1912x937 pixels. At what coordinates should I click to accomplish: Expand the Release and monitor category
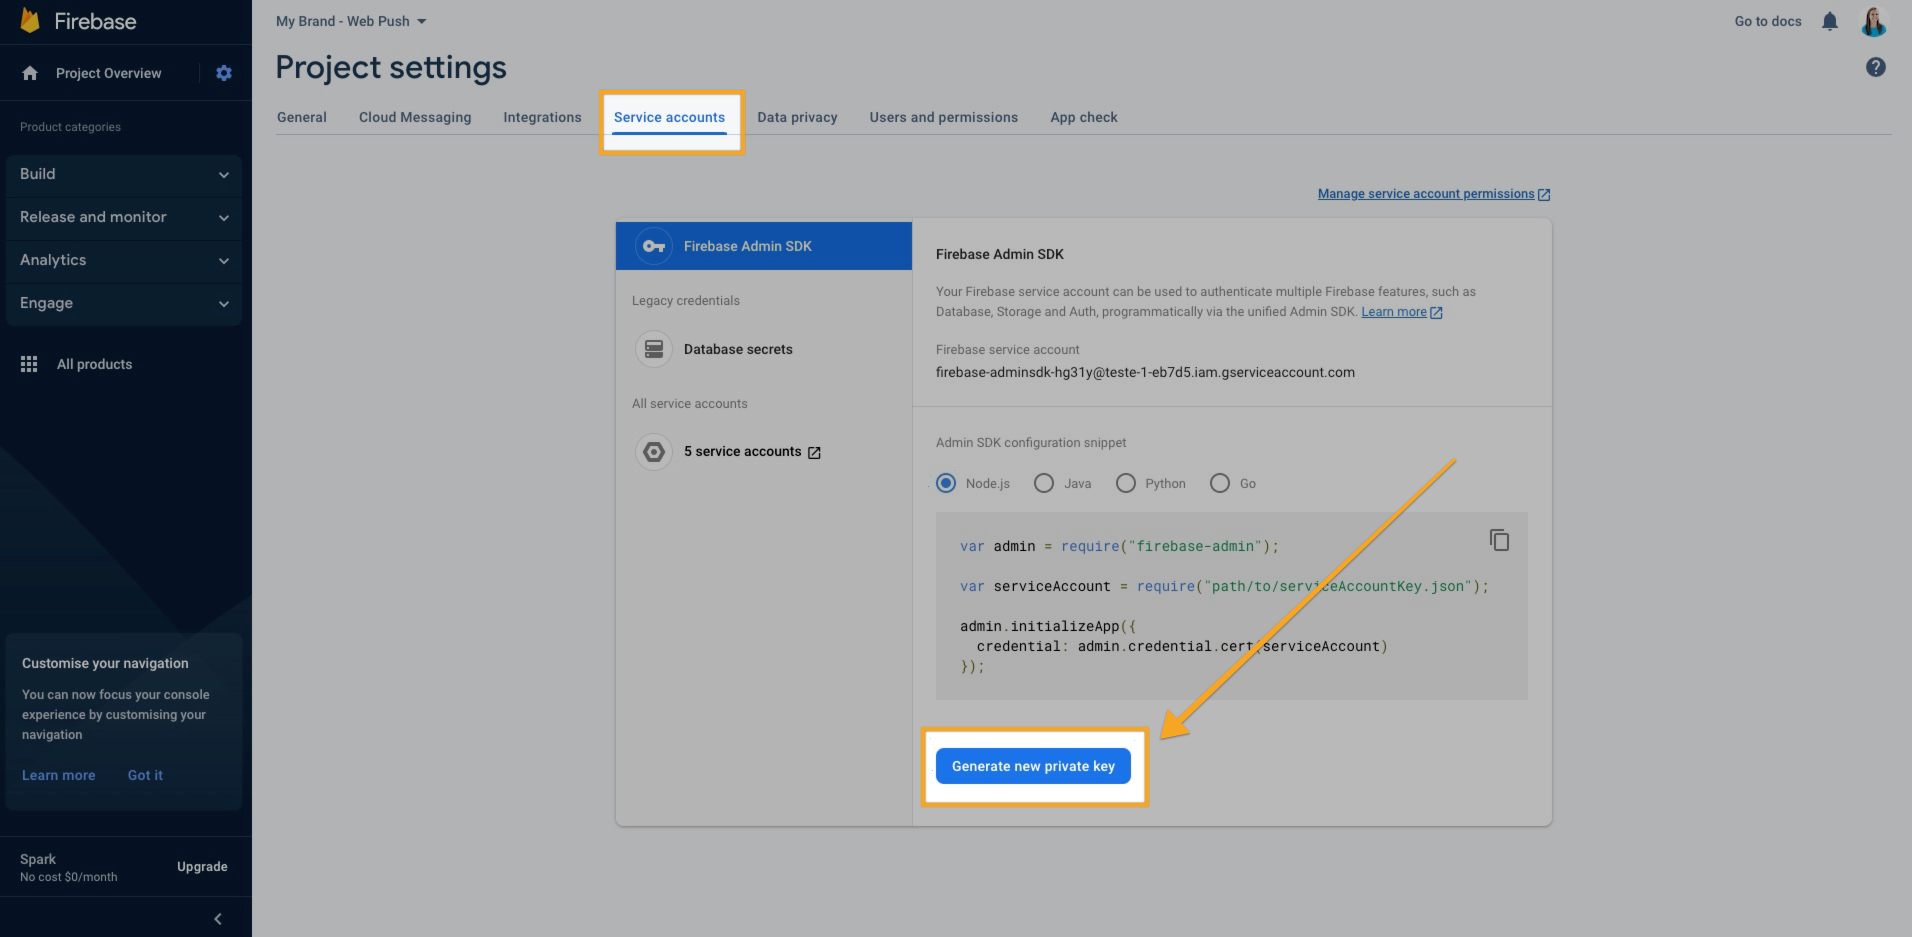coord(123,217)
